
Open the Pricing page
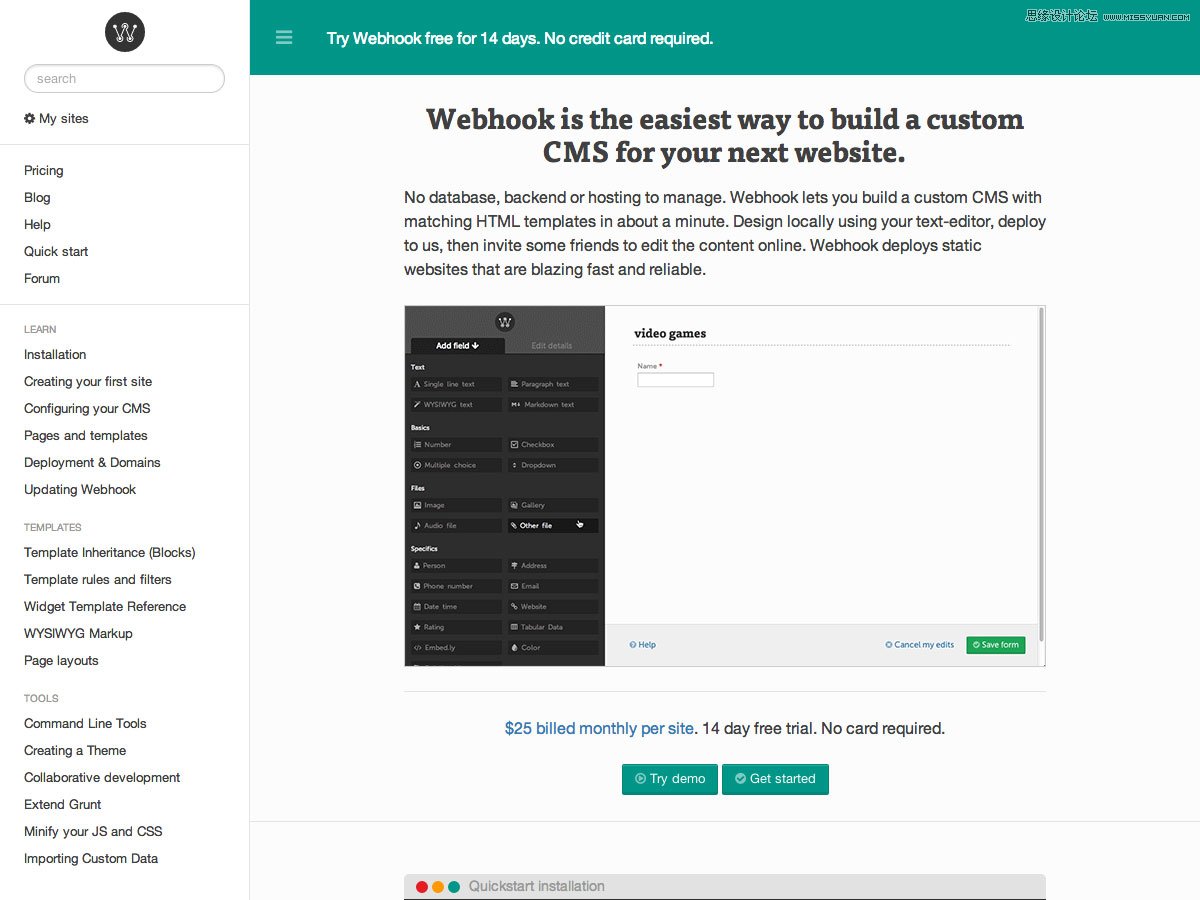pos(44,171)
